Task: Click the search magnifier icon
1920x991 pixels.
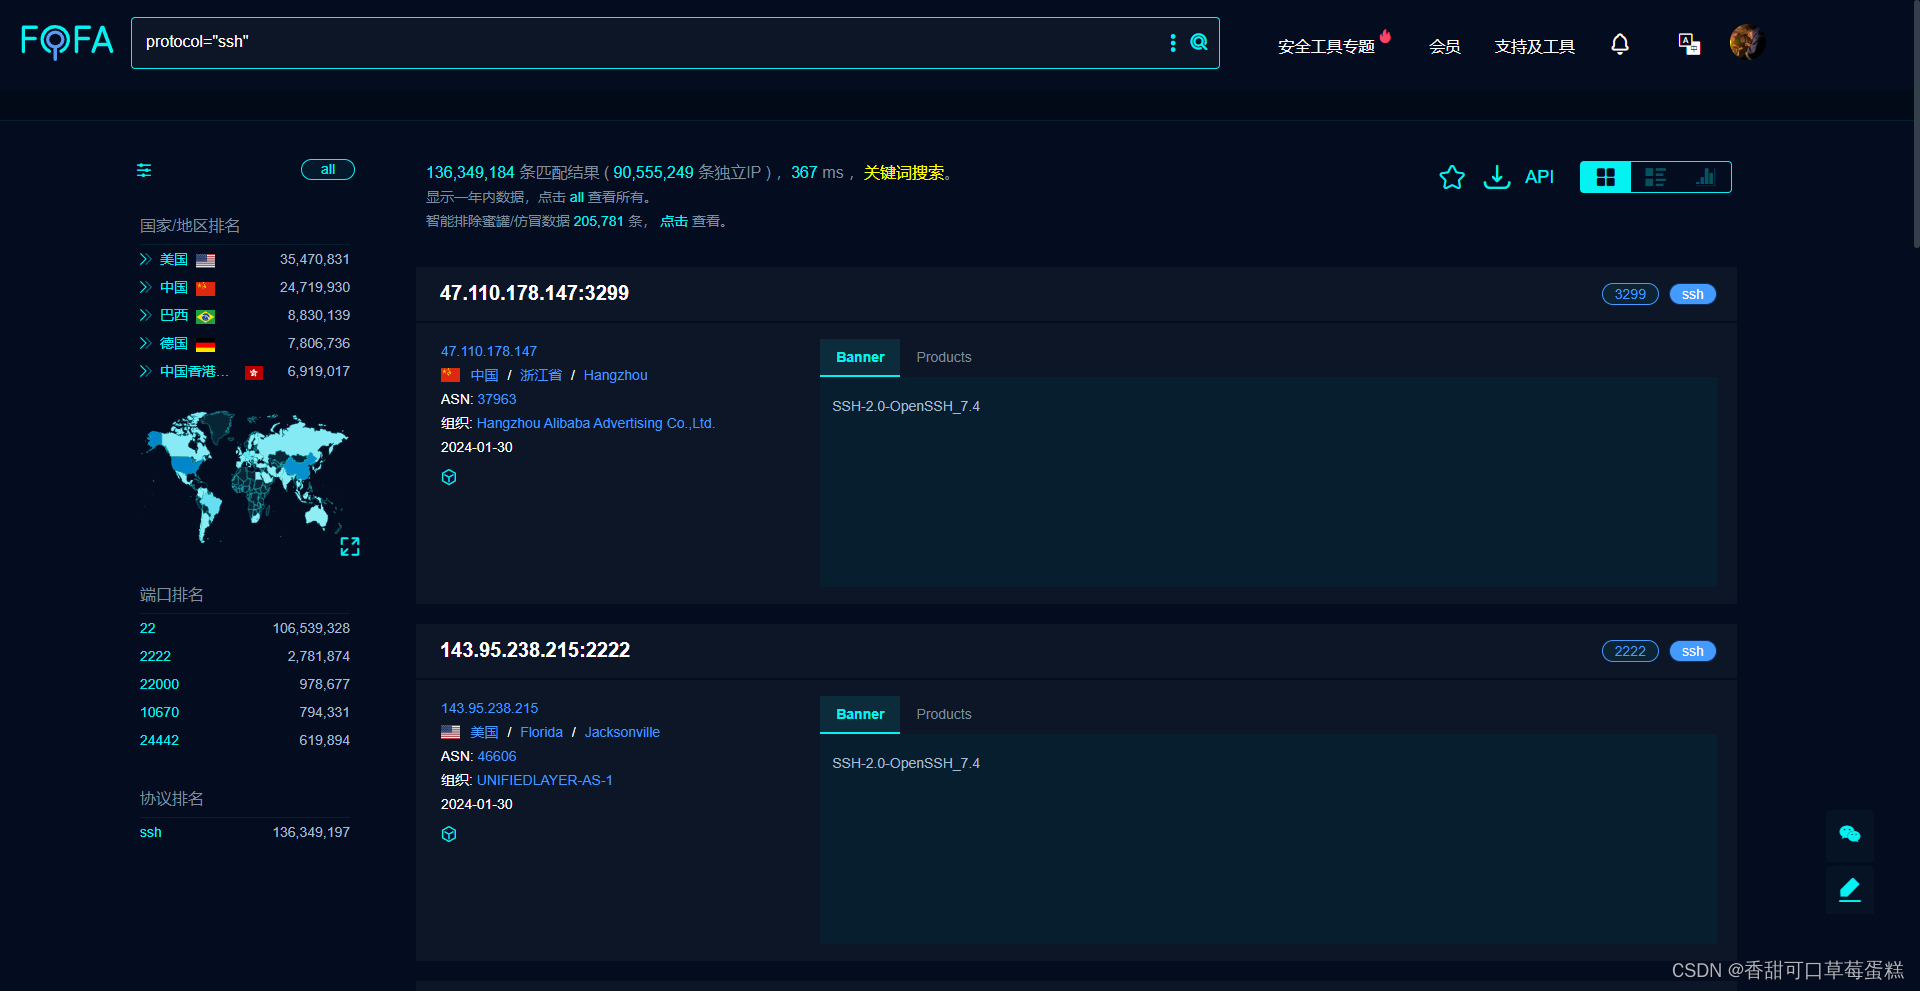Action: tap(1199, 42)
